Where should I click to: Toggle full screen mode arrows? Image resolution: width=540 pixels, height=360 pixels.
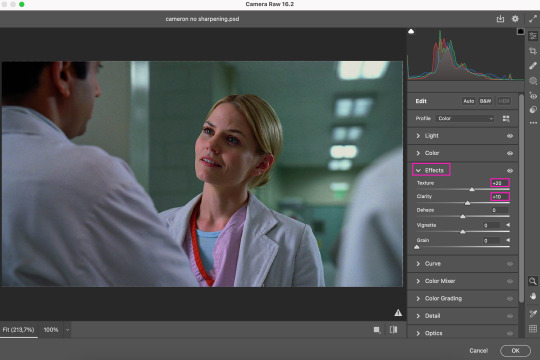click(x=533, y=19)
